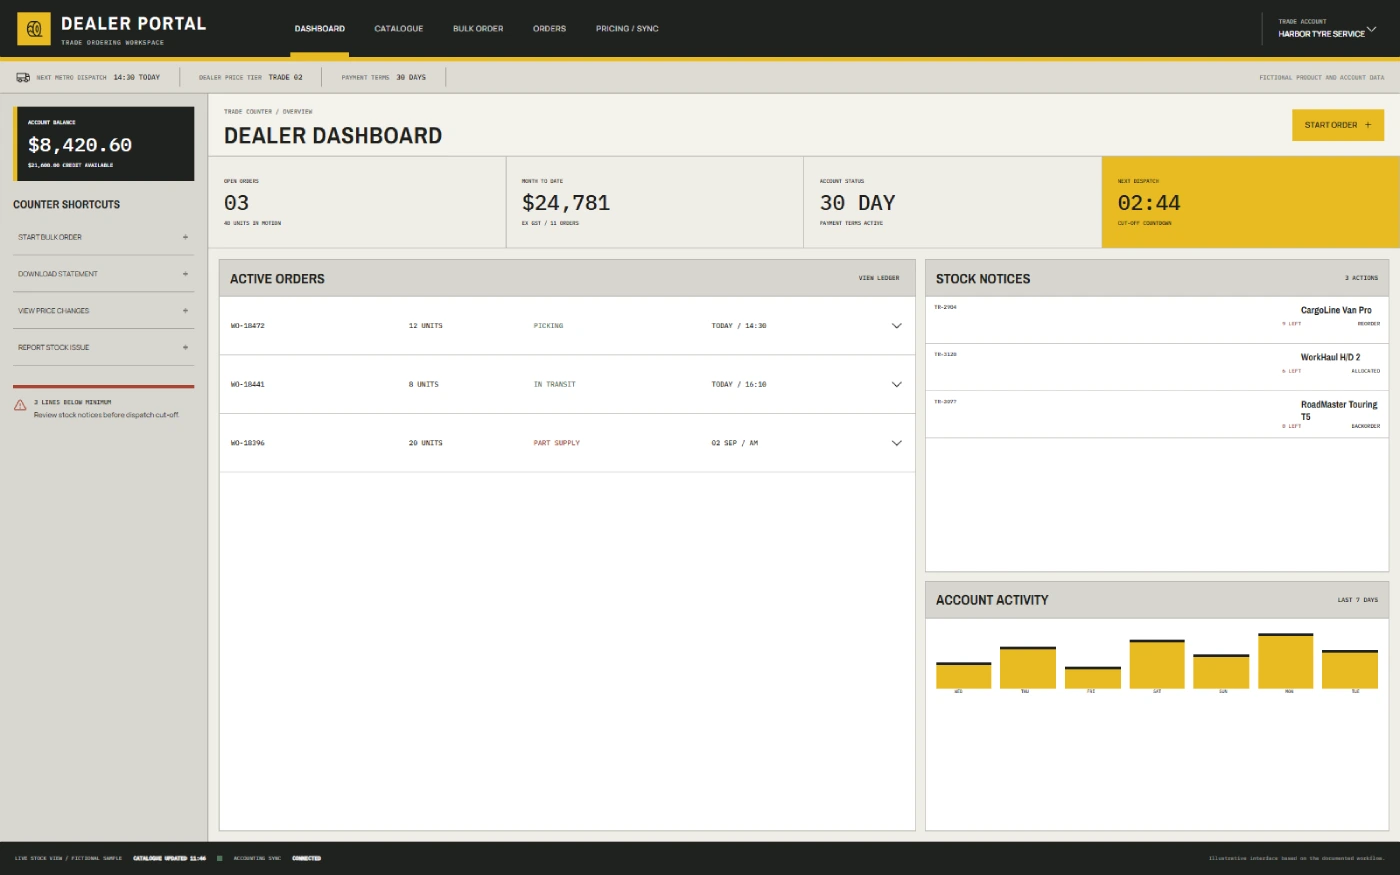The height and width of the screenshot is (875, 1400).
Task: Switch to the Catalogue tab
Action: coord(399,29)
